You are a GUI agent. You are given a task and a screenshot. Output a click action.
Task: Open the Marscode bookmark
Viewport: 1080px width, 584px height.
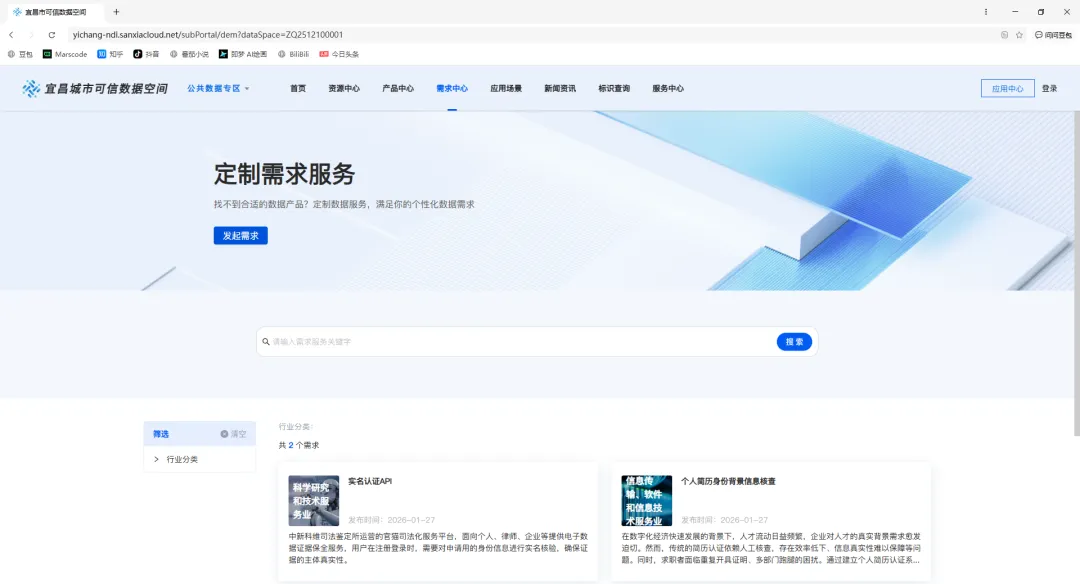pos(63,53)
